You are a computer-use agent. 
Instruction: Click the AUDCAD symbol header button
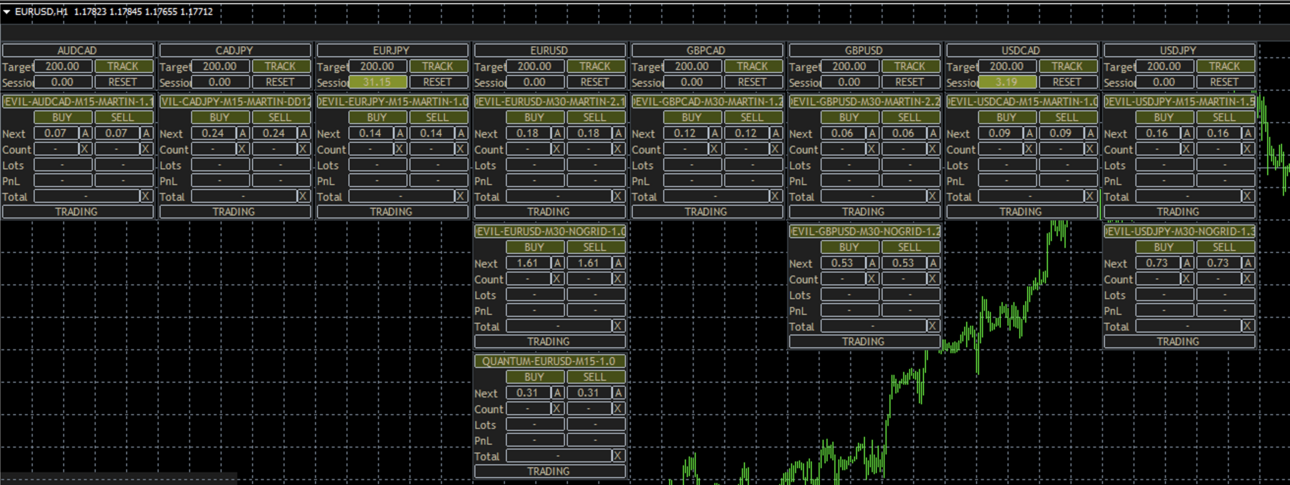[x=76, y=50]
